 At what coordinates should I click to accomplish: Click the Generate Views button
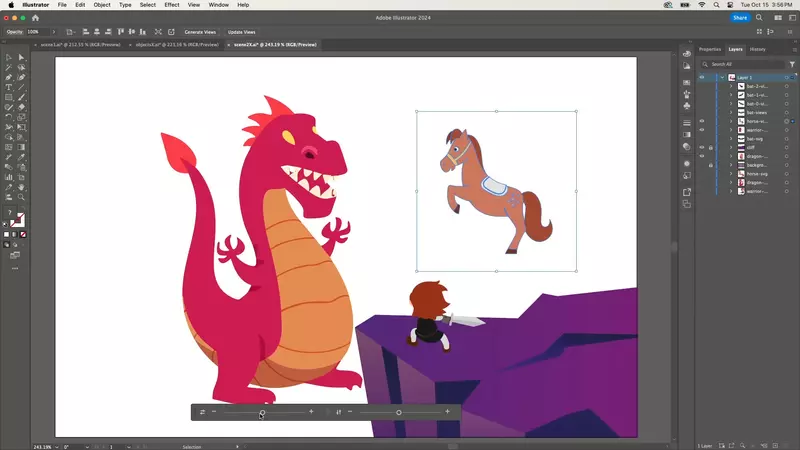[200, 32]
